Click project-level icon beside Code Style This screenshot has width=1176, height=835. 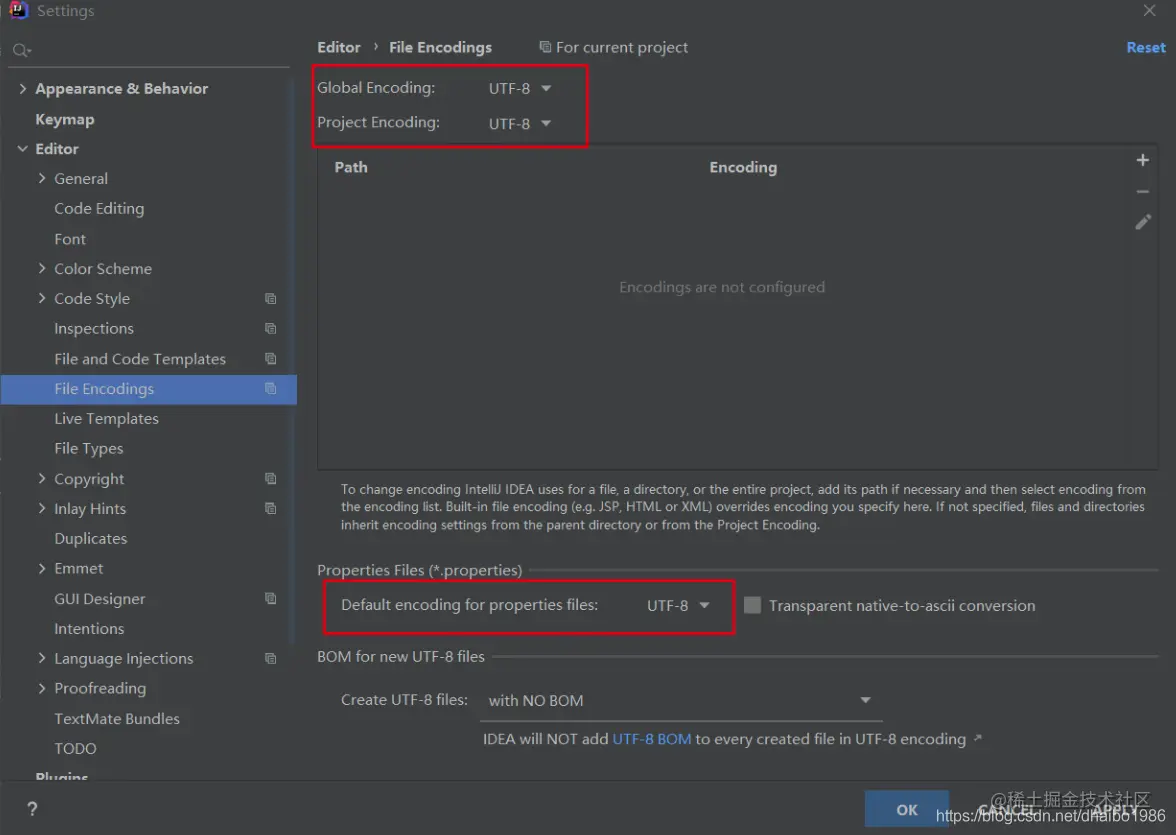click(x=271, y=299)
